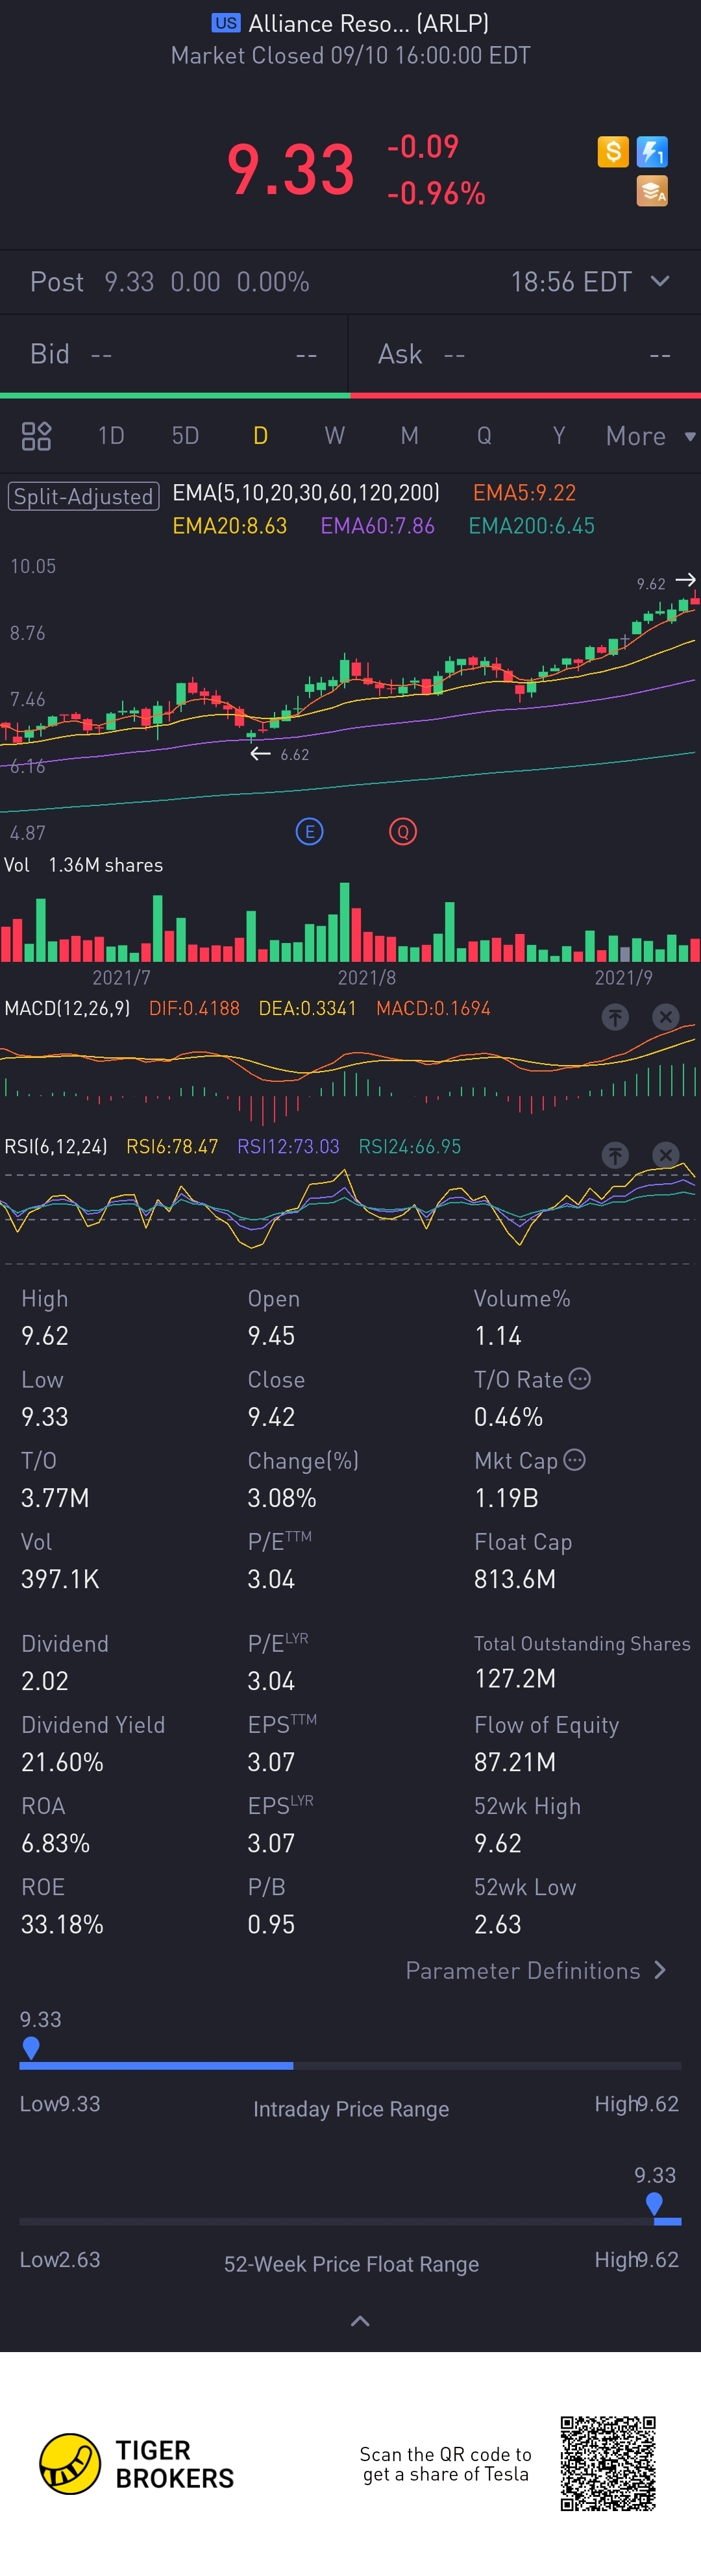Image resolution: width=701 pixels, height=2576 pixels.
Task: Tap the blue E earnings marker
Action: (x=310, y=831)
